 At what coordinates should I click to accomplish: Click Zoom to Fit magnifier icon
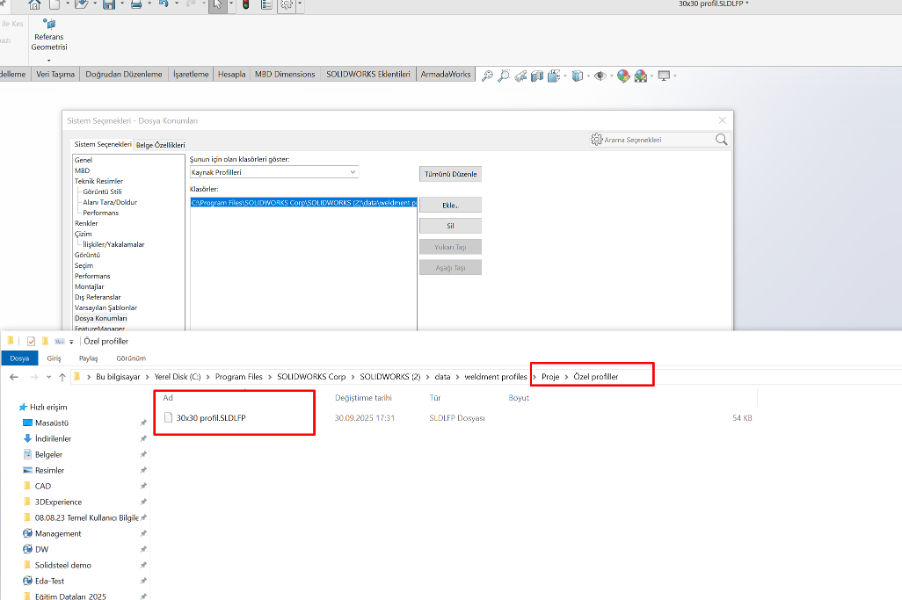pyautogui.click(x=487, y=76)
